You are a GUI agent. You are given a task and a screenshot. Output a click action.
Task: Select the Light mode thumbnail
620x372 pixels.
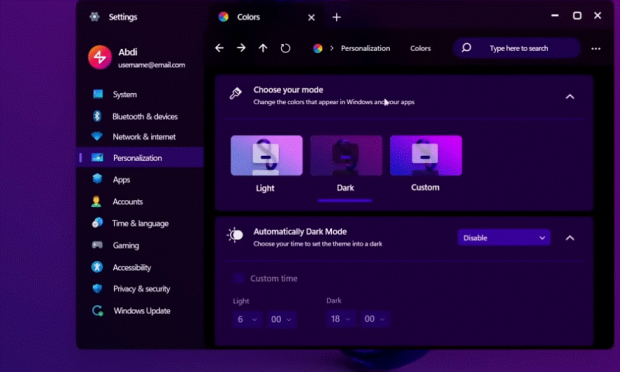267,155
